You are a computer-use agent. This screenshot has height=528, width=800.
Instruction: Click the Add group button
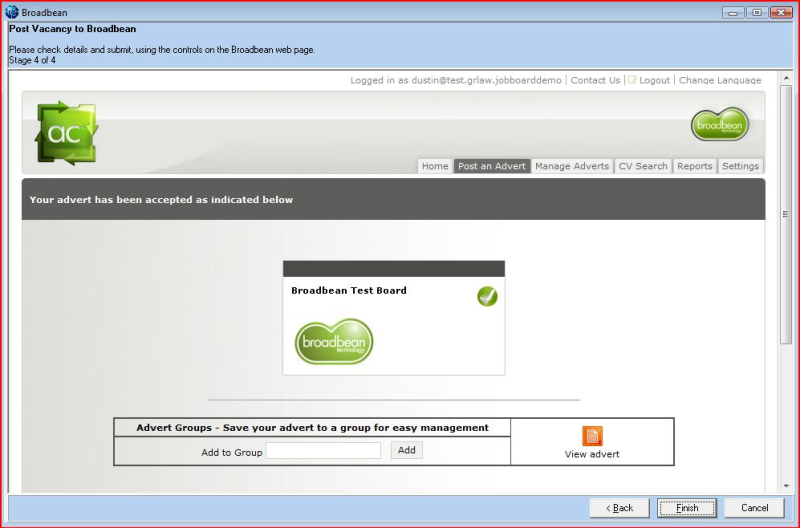[x=407, y=450]
